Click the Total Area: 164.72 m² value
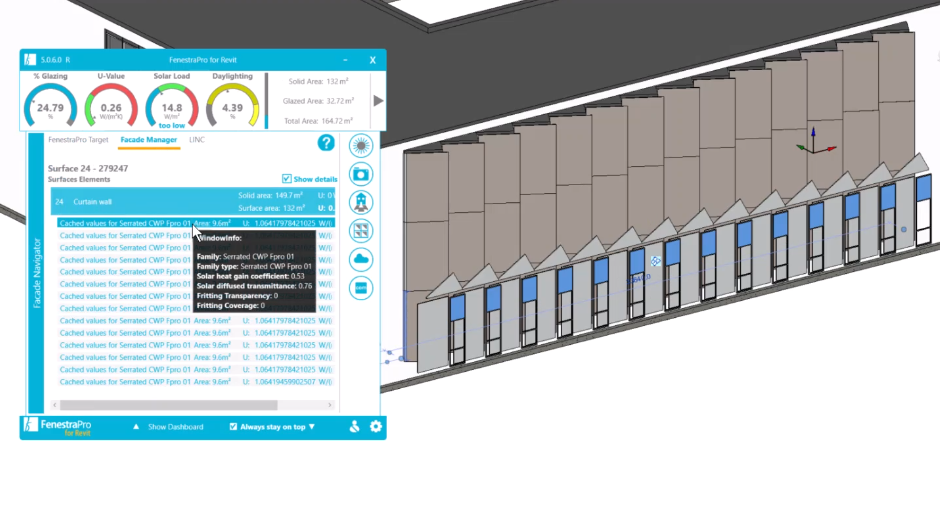The height and width of the screenshot is (531, 940). tap(318, 121)
